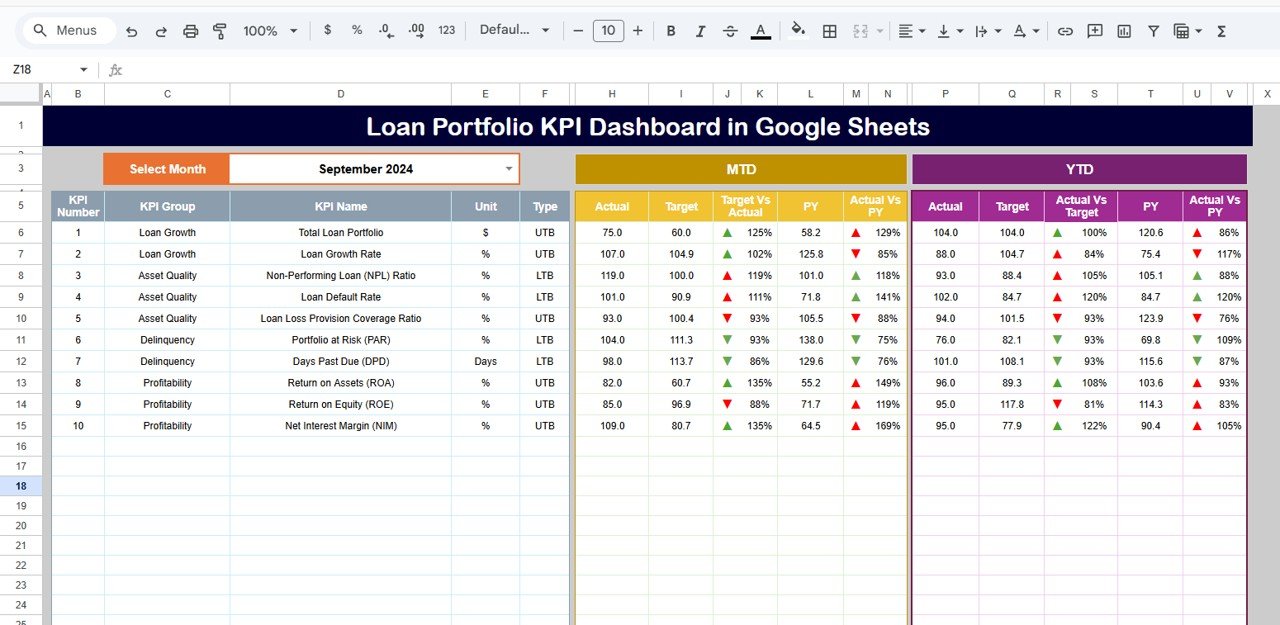Format selection as percent
This screenshot has width=1280, height=625.
point(356,31)
